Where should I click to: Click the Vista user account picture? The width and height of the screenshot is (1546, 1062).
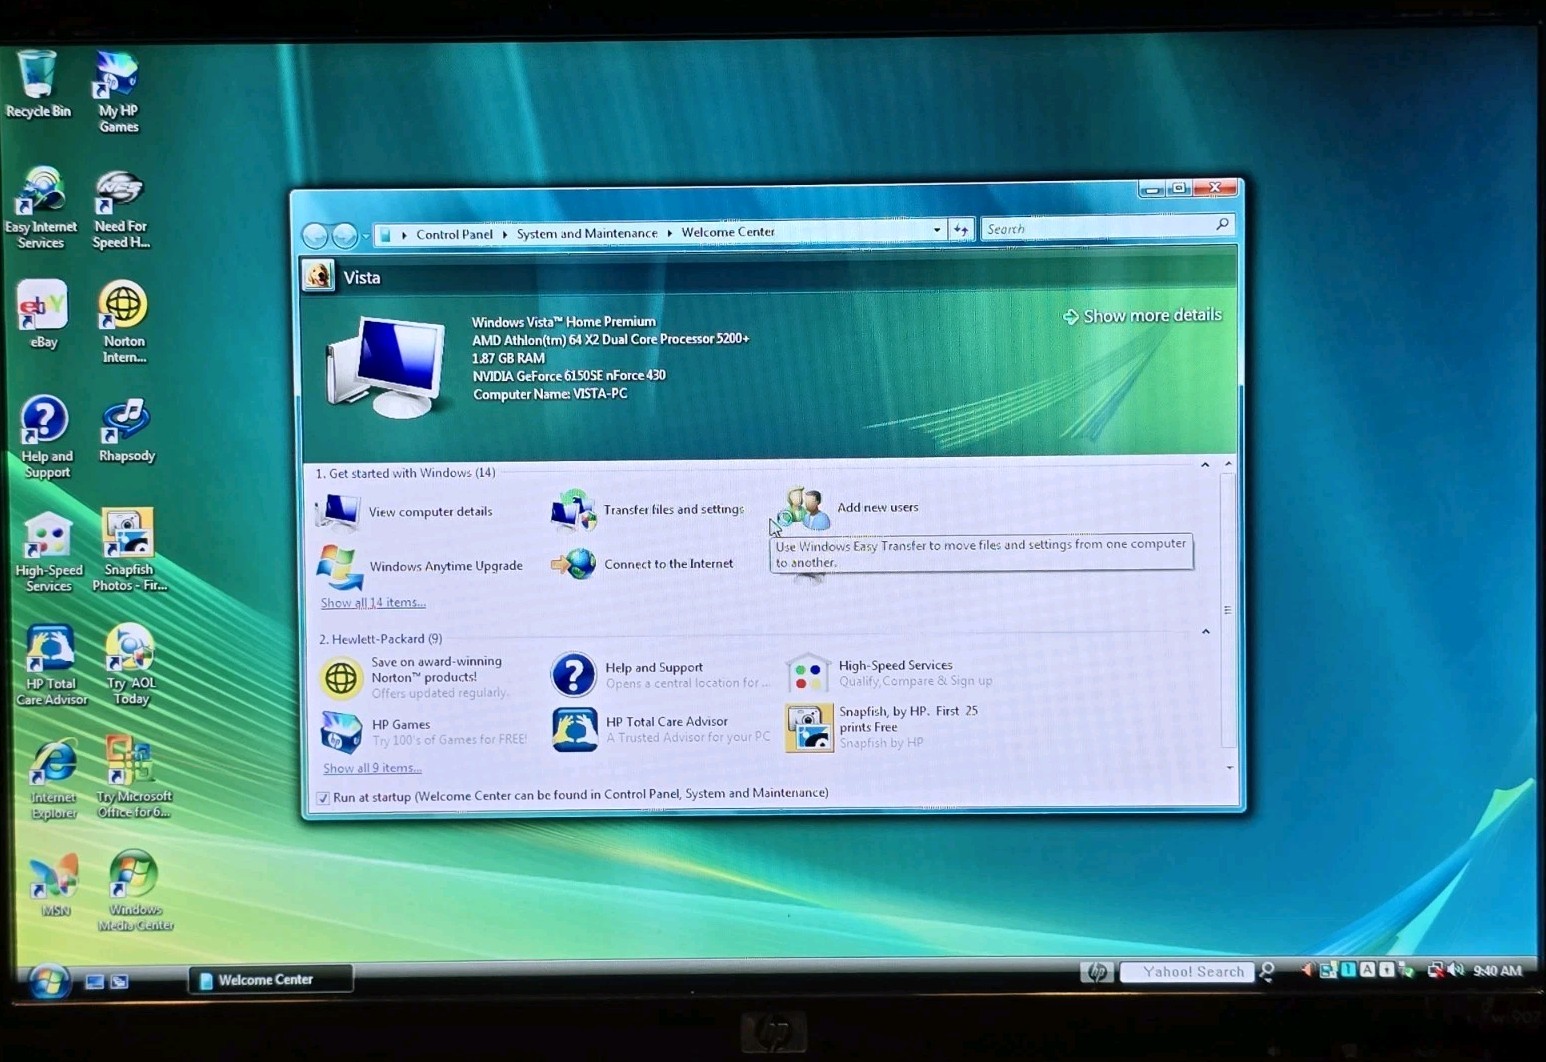coord(319,275)
